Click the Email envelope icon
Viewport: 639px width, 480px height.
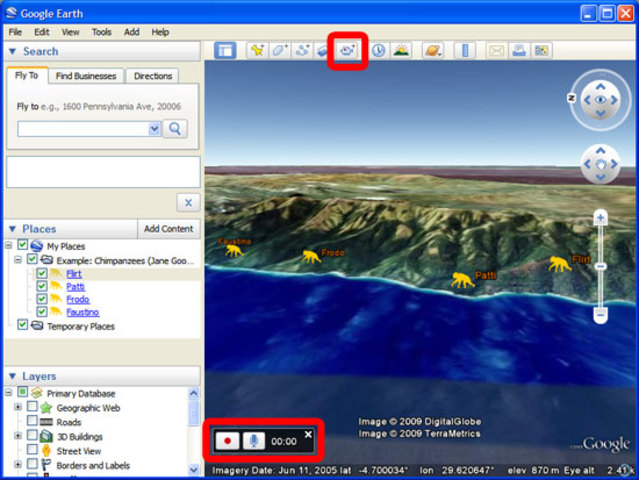(x=496, y=51)
